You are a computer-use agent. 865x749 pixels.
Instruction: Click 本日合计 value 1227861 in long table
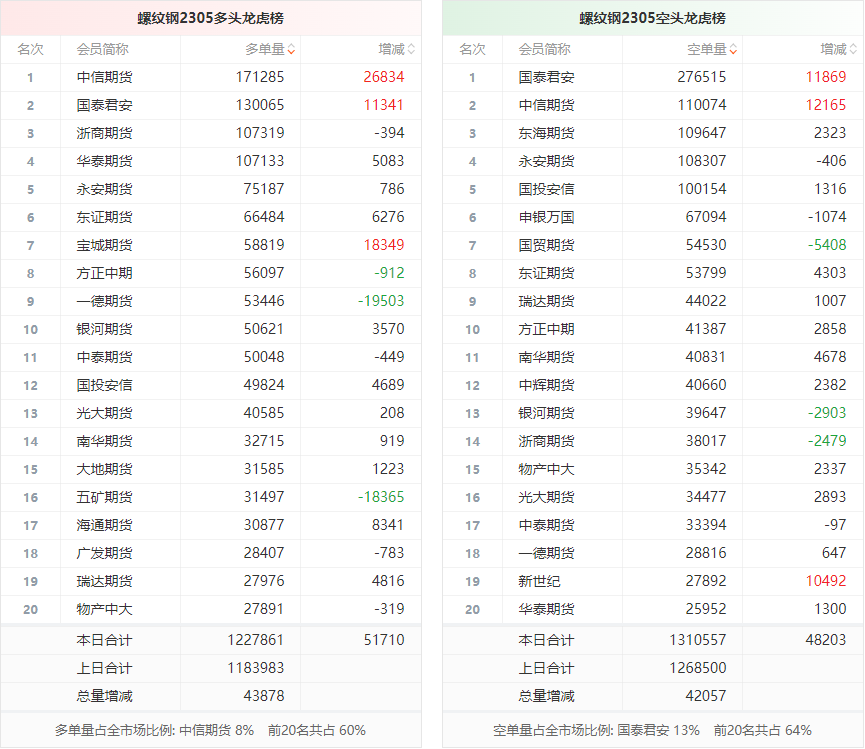coord(257,641)
